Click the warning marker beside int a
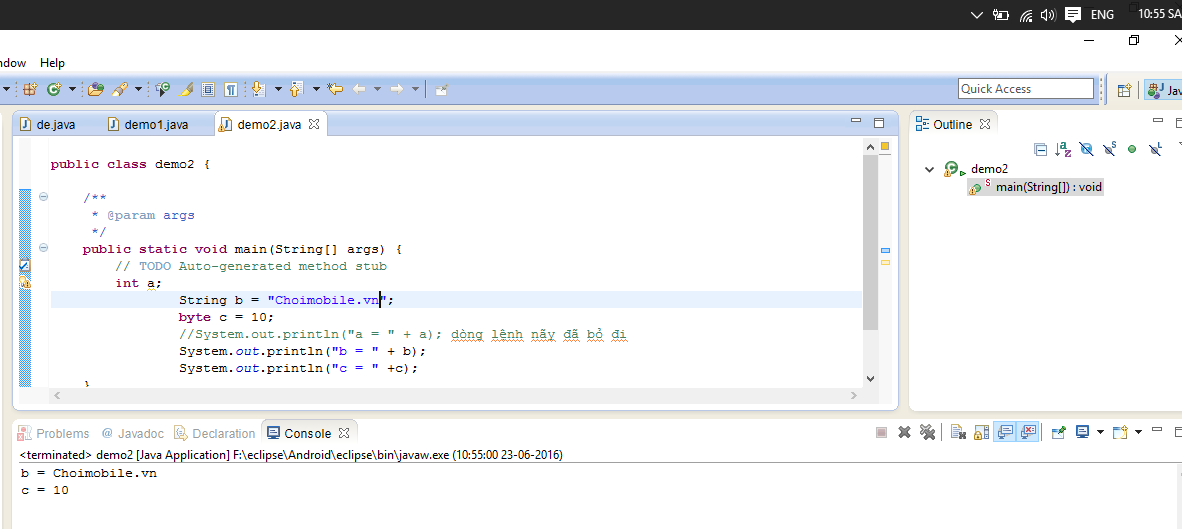Screen dimensions: 1182x529 24,283
